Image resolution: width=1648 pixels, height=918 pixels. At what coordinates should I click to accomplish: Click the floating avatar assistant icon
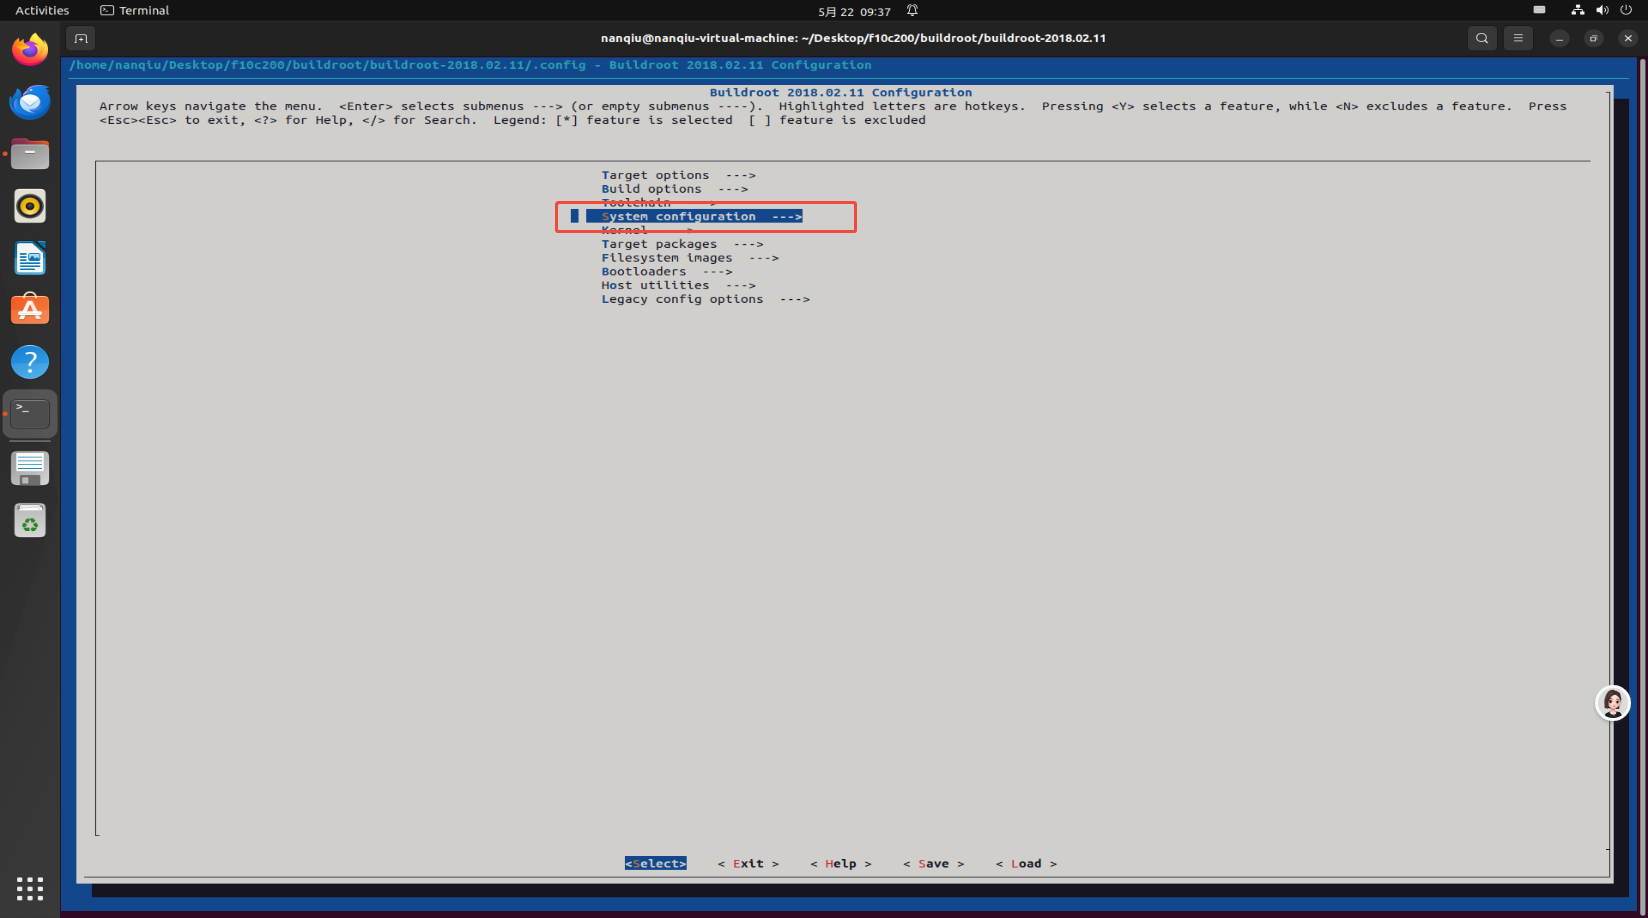point(1612,703)
